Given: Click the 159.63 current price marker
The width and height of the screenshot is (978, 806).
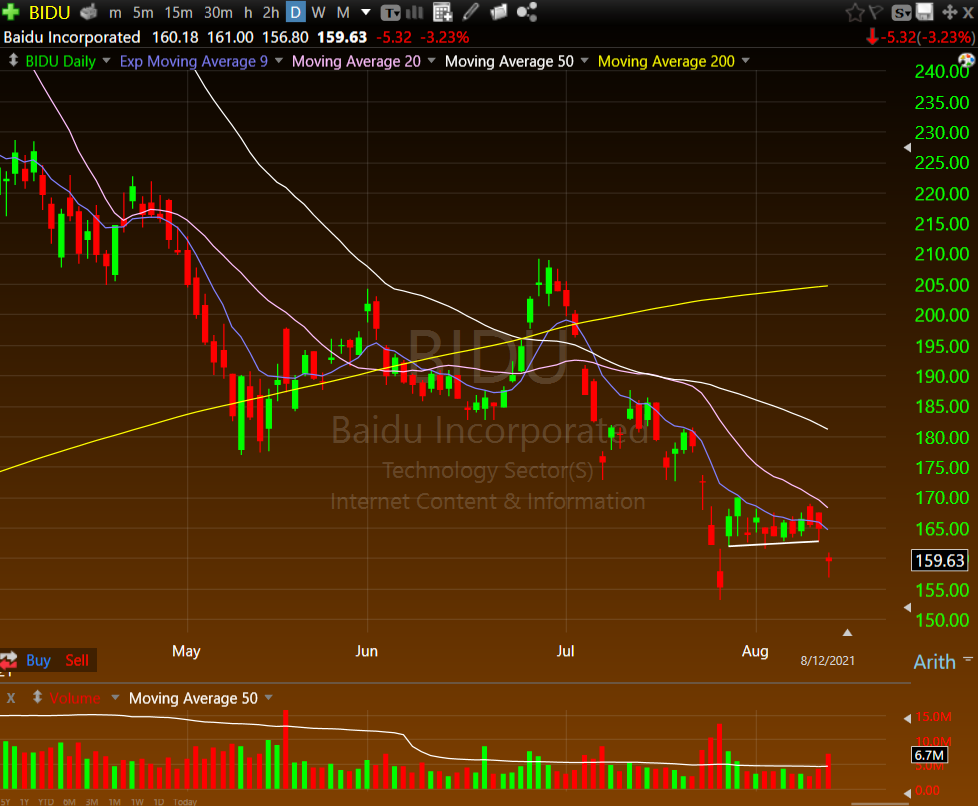Looking at the screenshot, I should coord(940,560).
